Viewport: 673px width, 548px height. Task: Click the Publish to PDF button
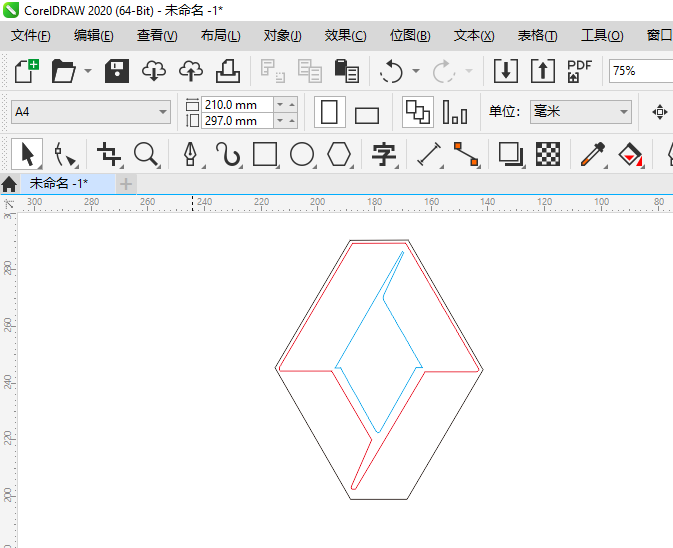pyautogui.click(x=579, y=71)
